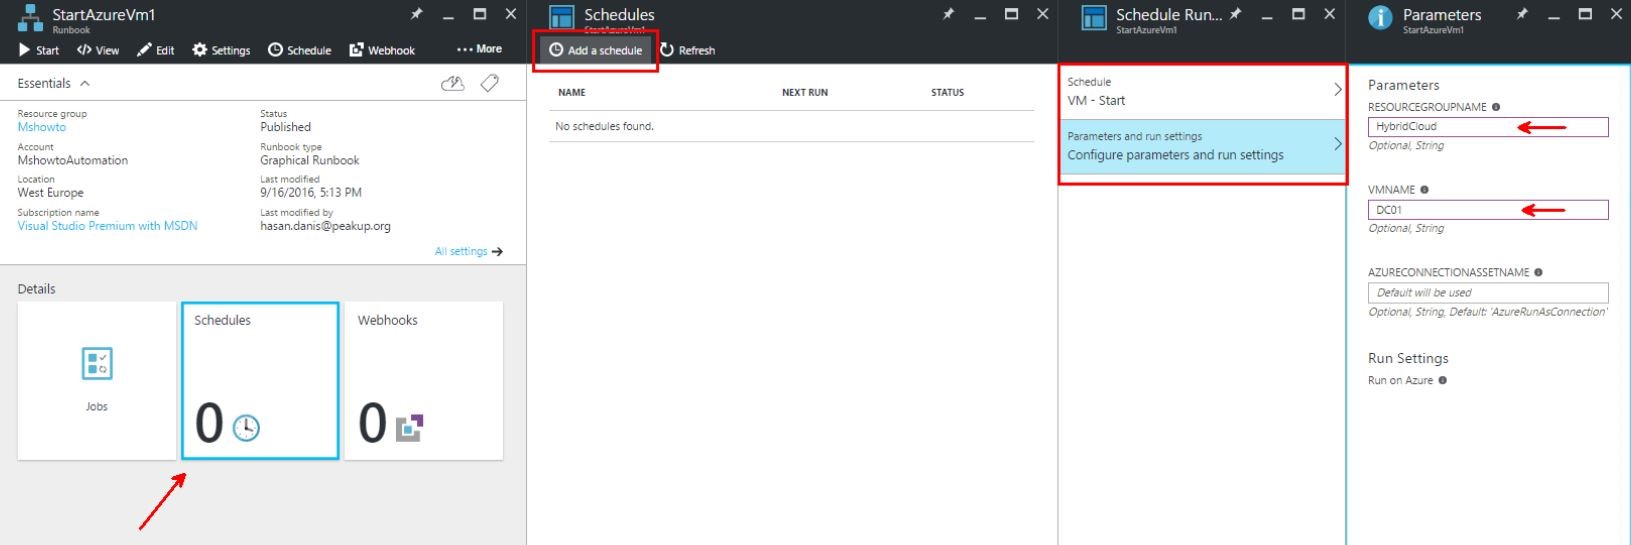Click the AZURECONNECTIONASSETNAME input field
The image size is (1631, 545).
[x=1488, y=293]
